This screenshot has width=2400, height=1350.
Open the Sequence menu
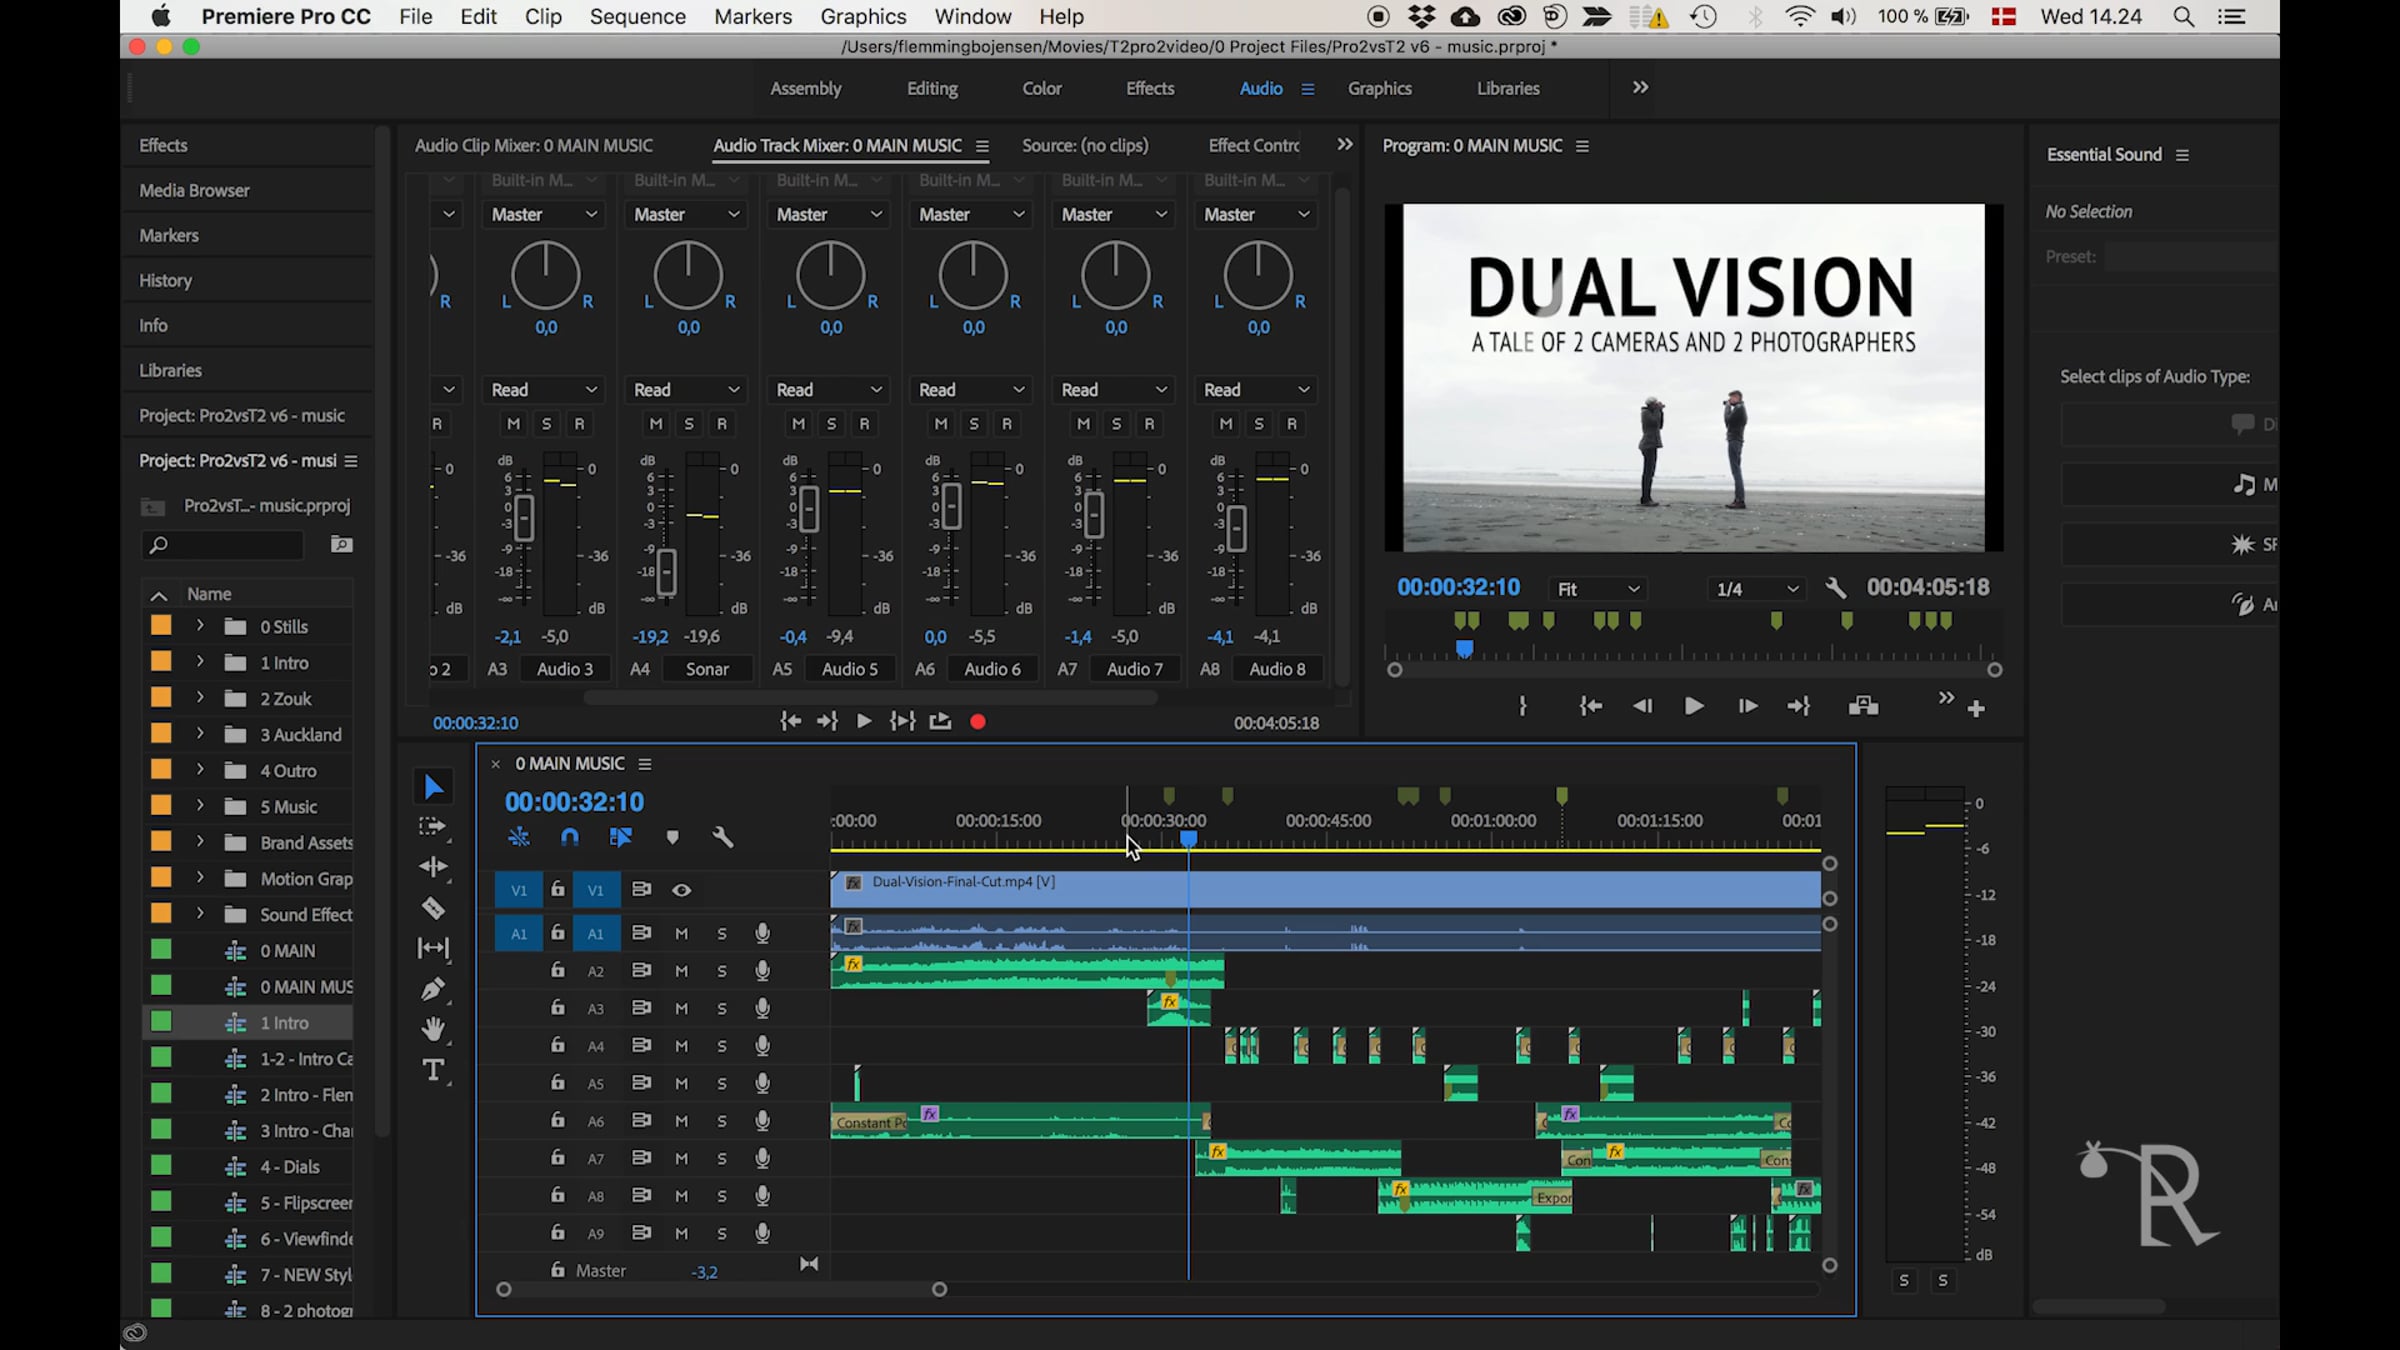pos(637,16)
